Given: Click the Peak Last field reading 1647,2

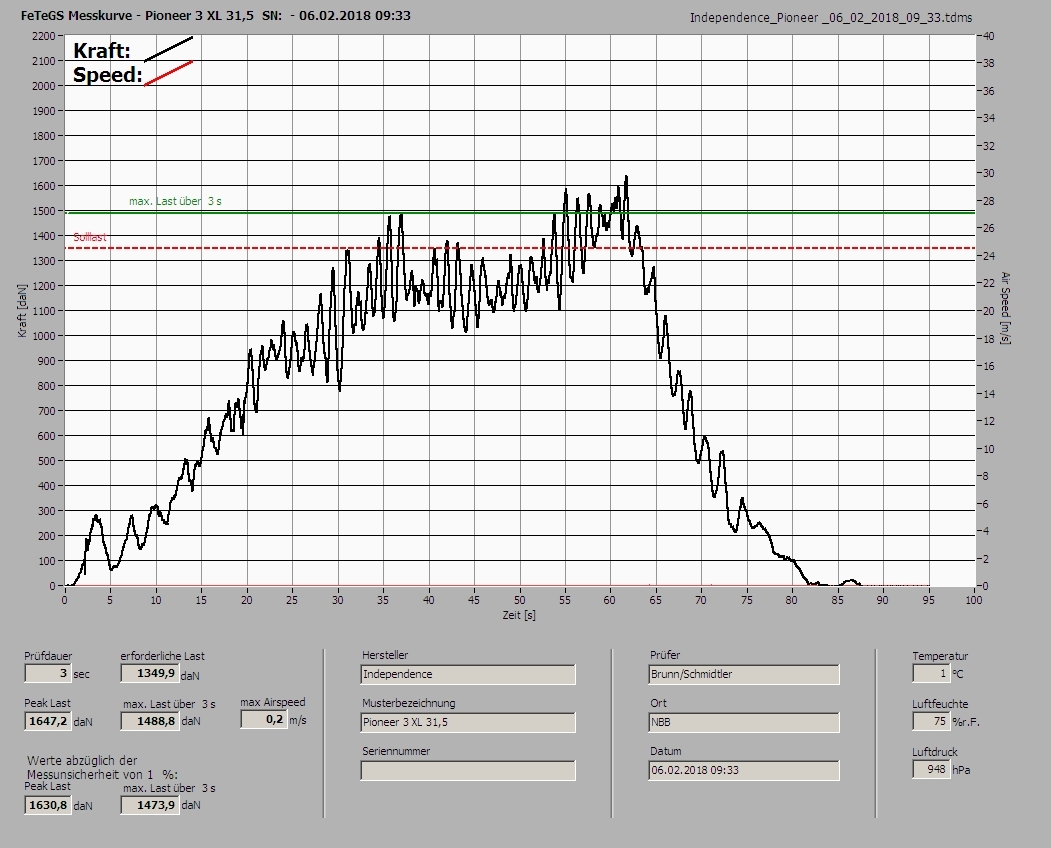Looking at the screenshot, I should click(48, 721).
